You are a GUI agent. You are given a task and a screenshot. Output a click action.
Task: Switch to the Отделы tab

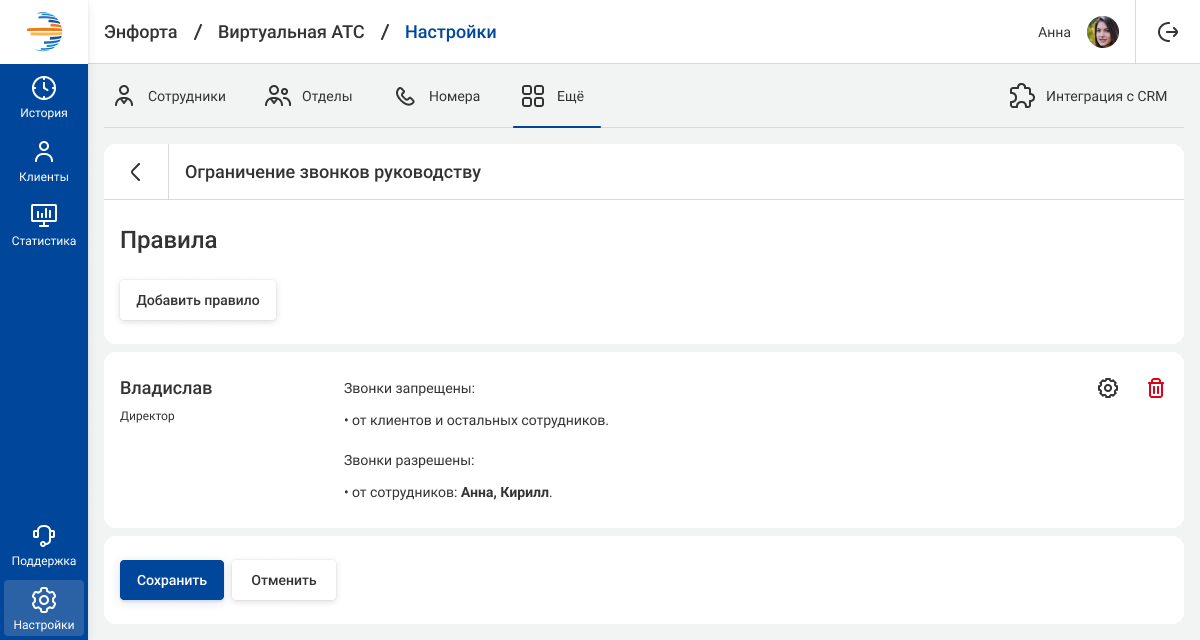click(308, 97)
